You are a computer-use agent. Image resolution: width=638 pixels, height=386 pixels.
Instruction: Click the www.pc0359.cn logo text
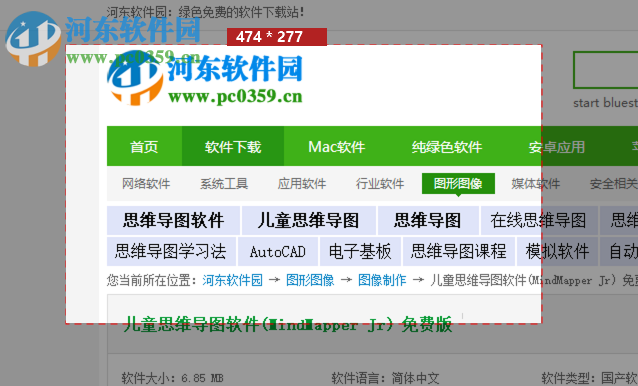pyautogui.click(x=235, y=97)
